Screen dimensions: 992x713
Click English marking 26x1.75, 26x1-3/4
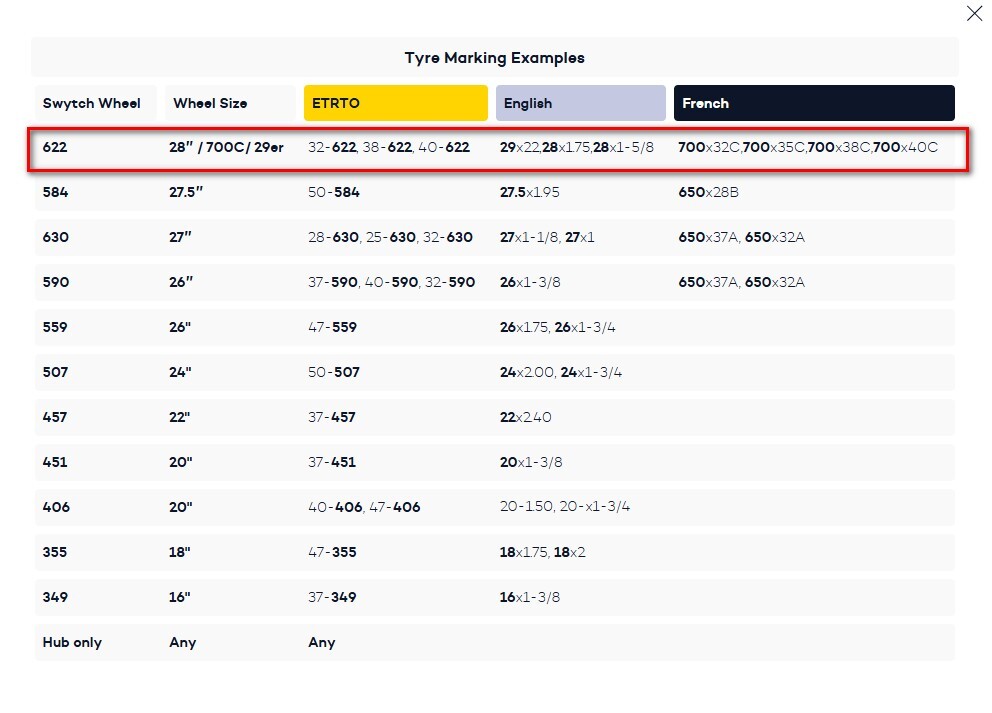pyautogui.click(x=557, y=327)
